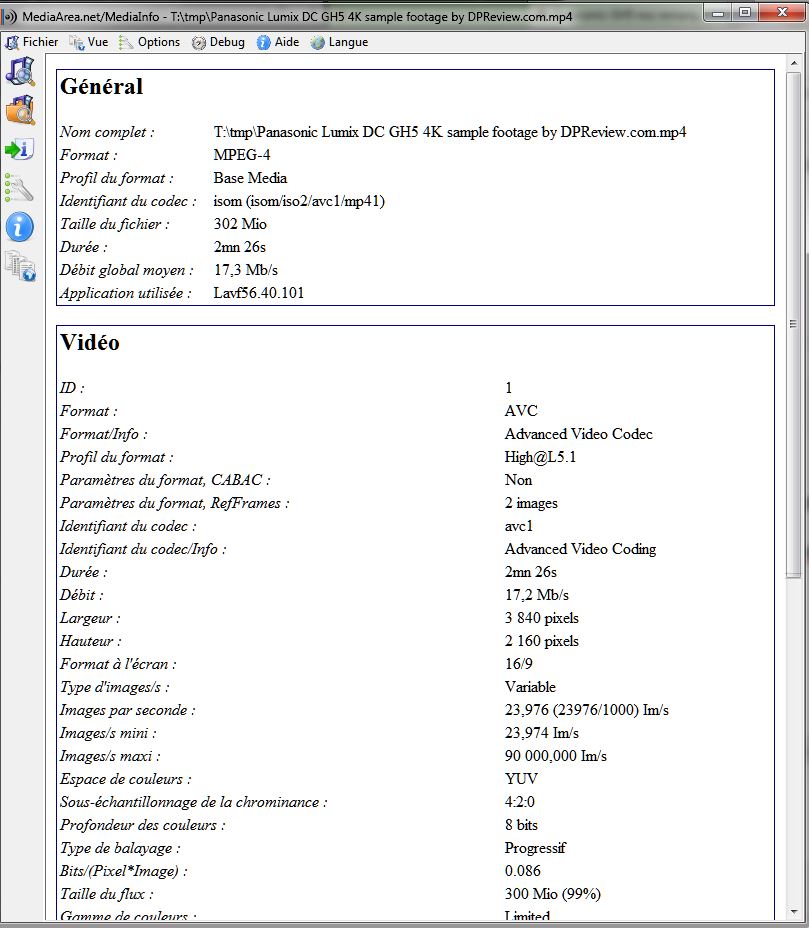Select the Progressif scan type value

pyautogui.click(x=535, y=848)
